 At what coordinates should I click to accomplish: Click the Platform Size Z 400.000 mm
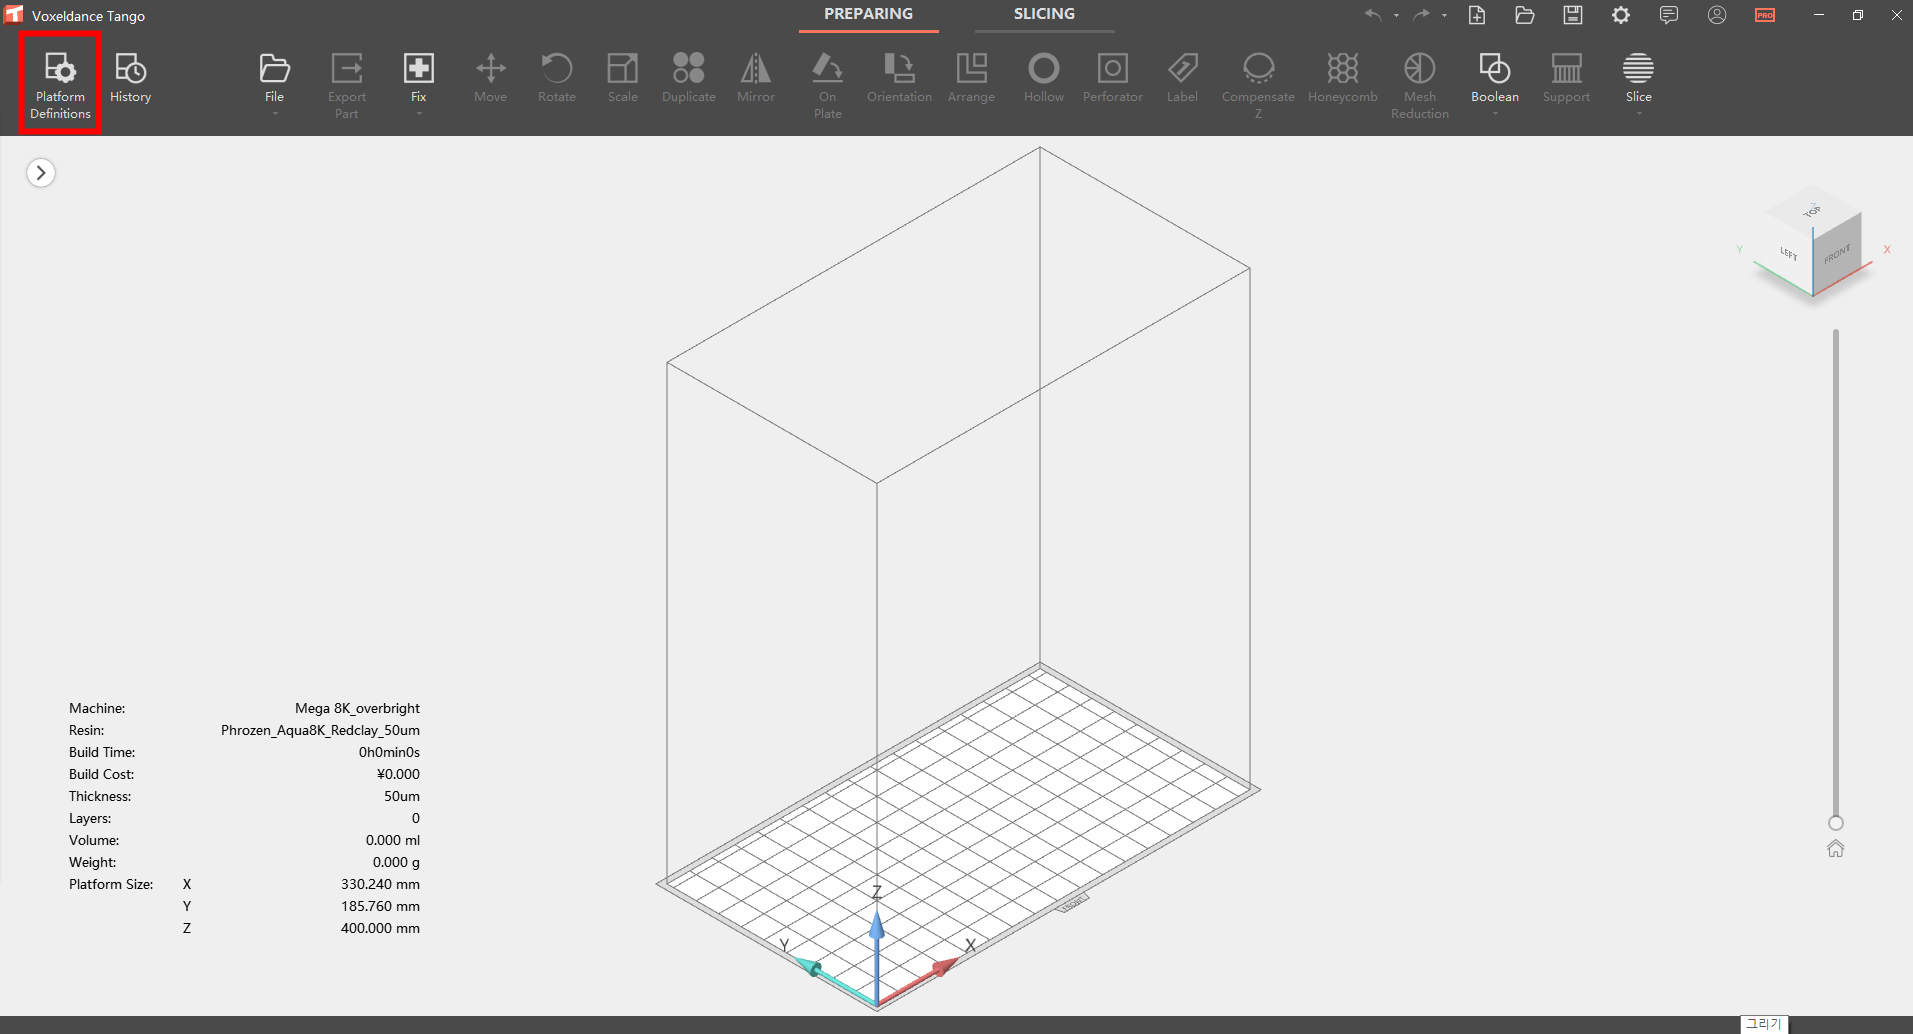pyautogui.click(x=380, y=928)
